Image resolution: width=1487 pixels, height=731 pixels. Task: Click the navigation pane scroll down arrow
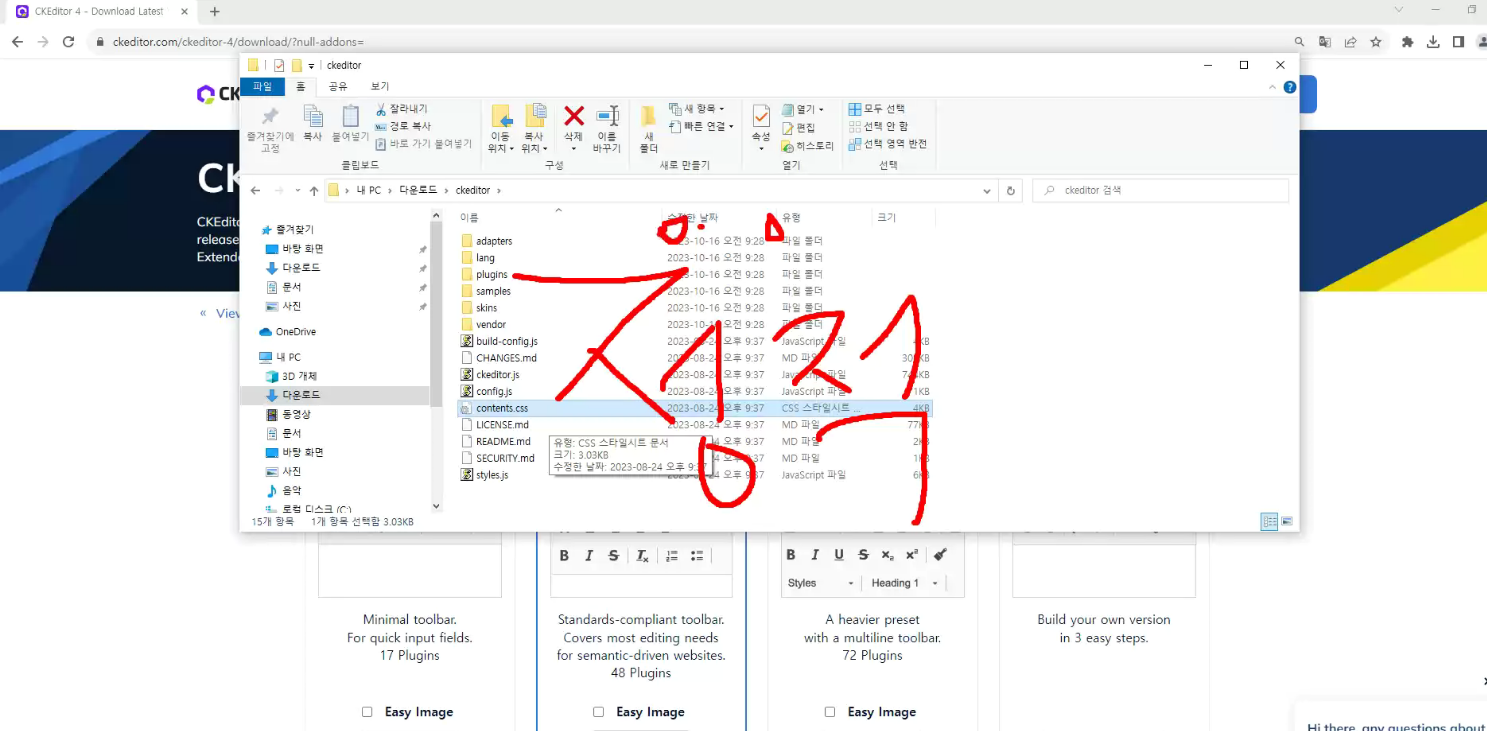tap(436, 506)
